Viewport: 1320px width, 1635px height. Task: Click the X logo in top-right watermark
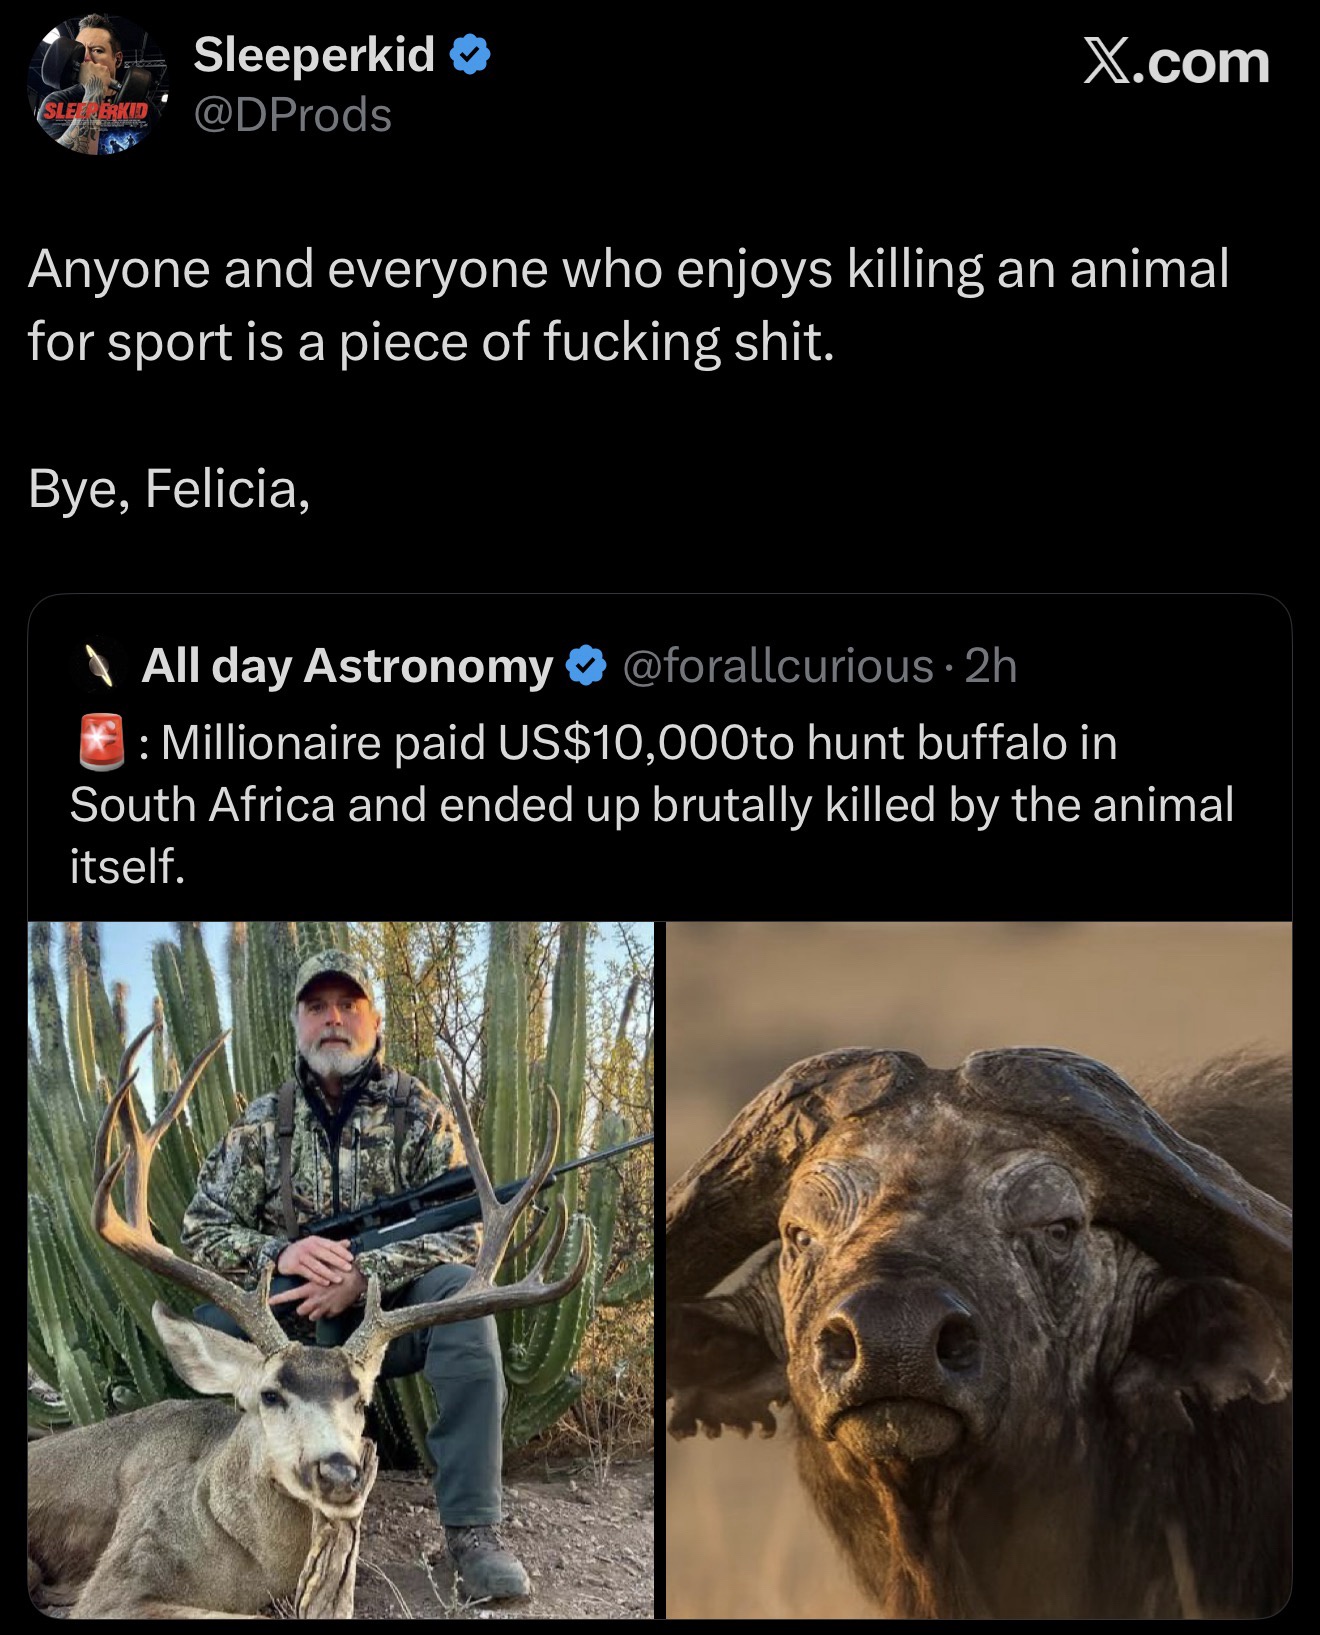(x=1111, y=63)
